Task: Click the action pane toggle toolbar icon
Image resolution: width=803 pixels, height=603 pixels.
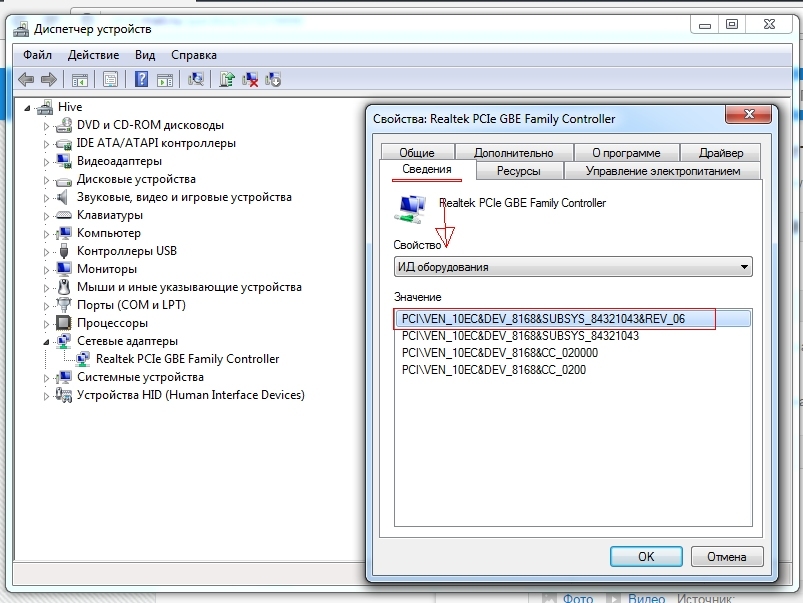Action: pyautogui.click(x=164, y=79)
